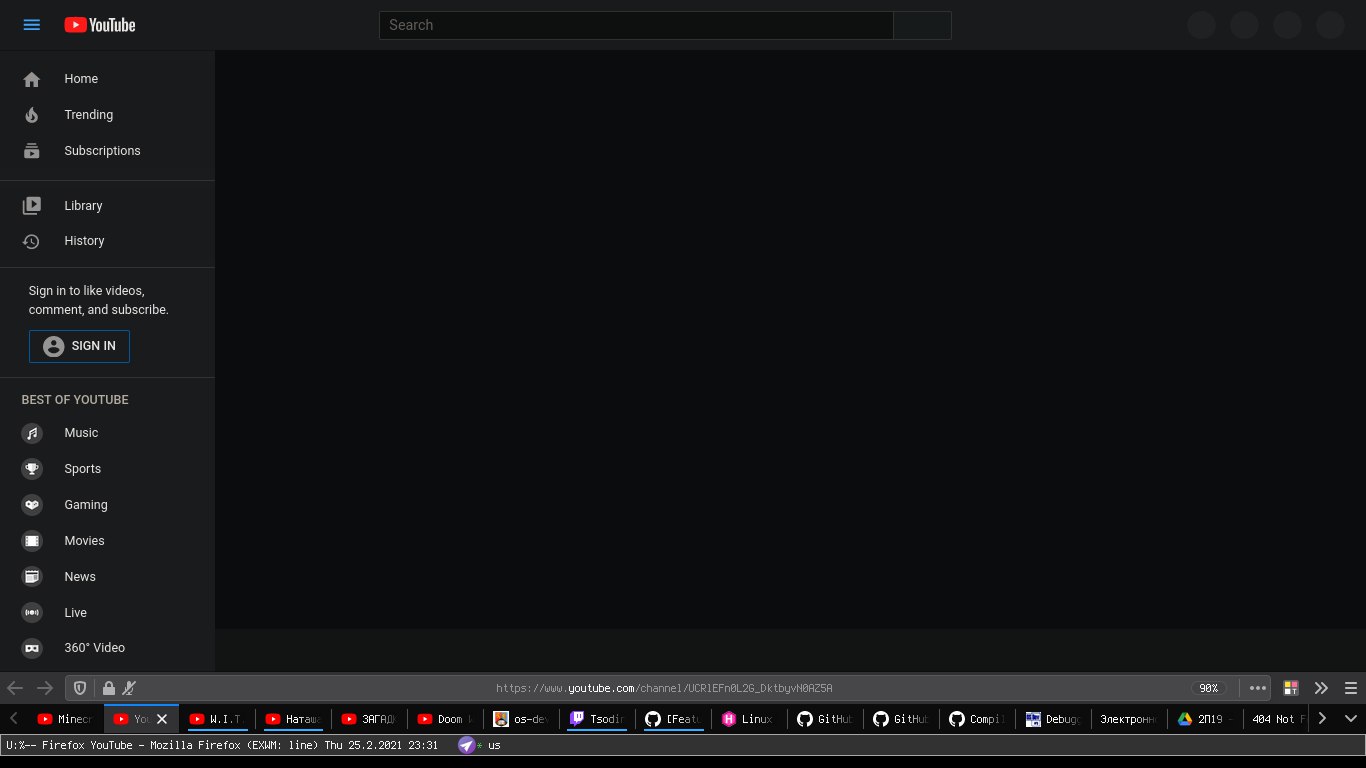Switch to the [Featu GitHub tab
Image resolution: width=1366 pixels, height=768 pixels.
673,719
